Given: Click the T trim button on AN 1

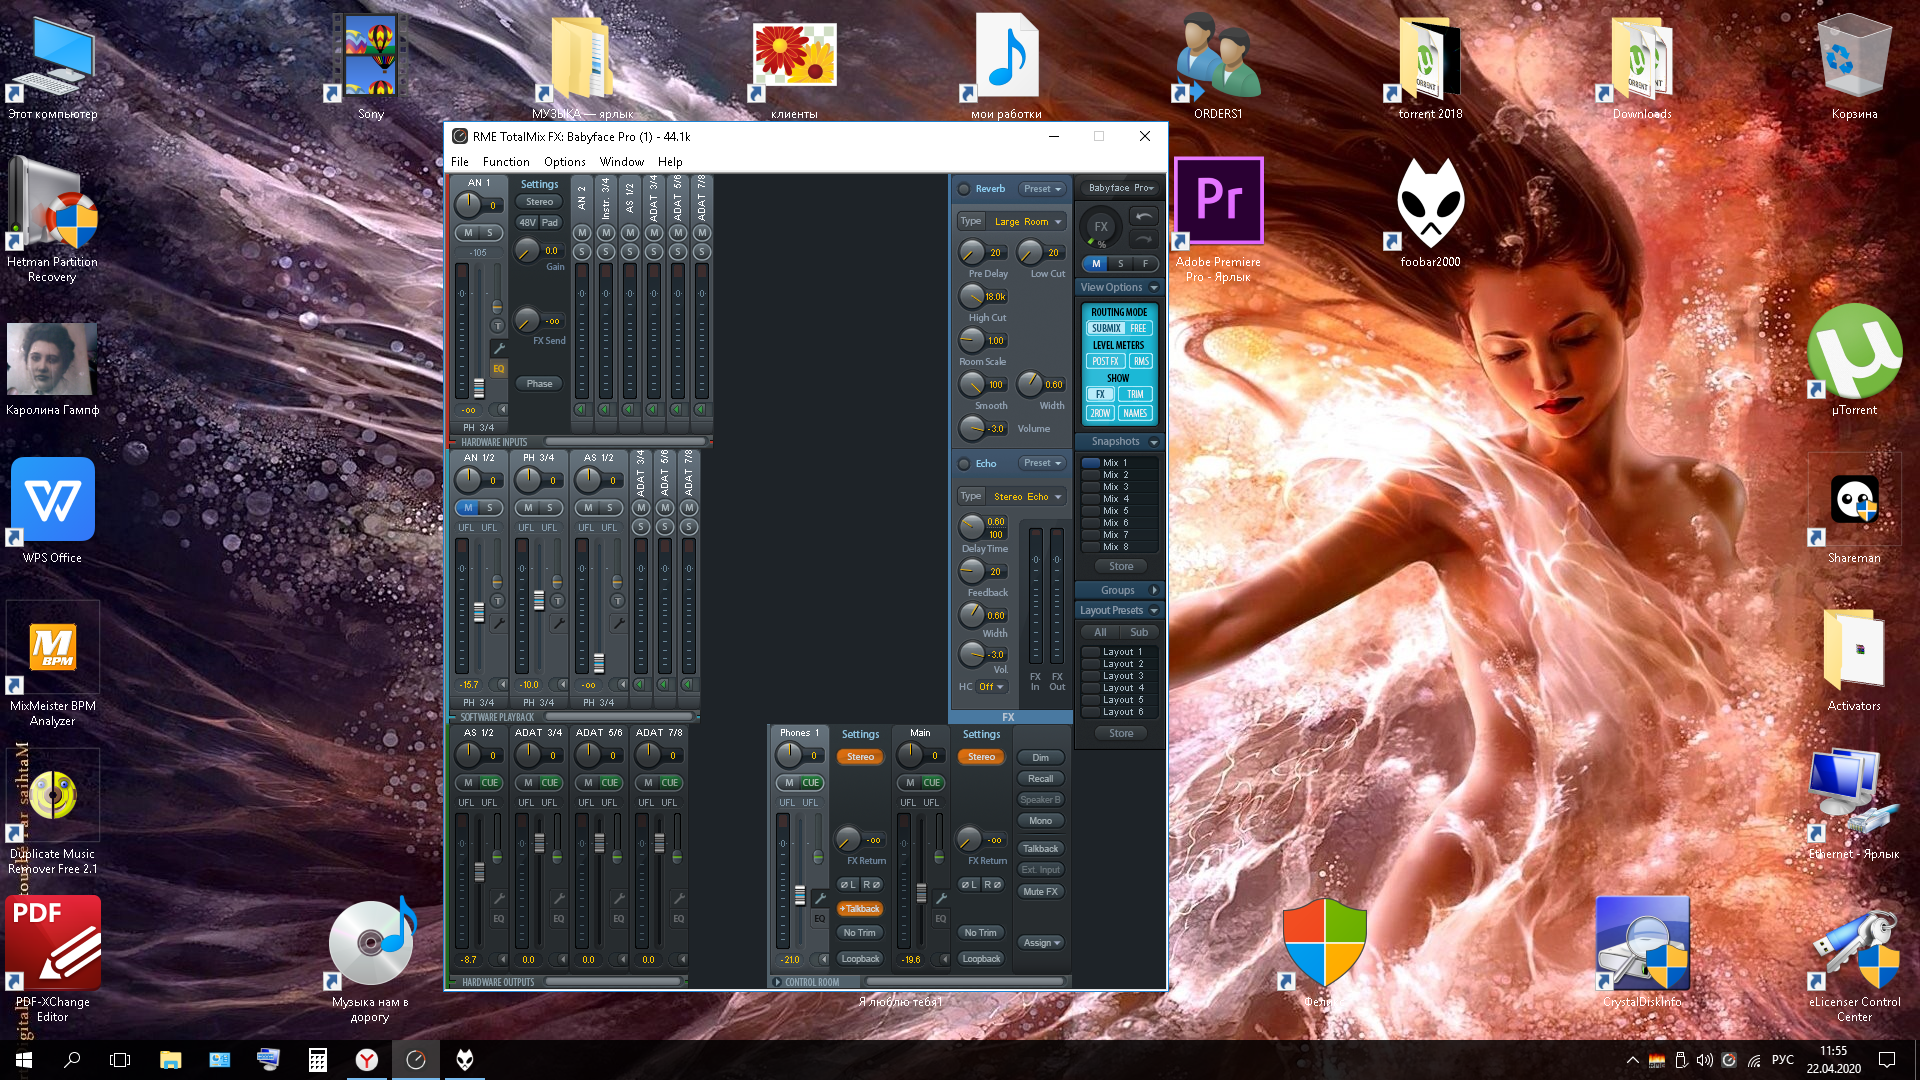Looking at the screenshot, I should tap(497, 326).
